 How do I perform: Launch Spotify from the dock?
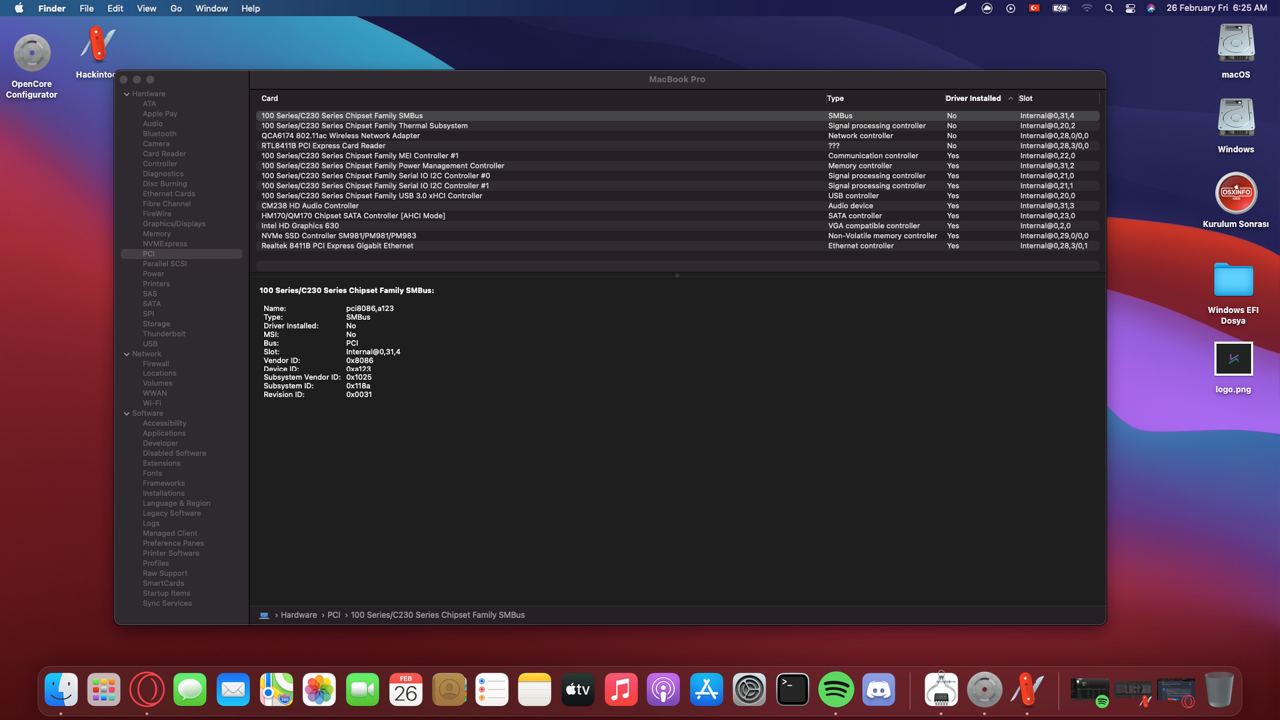[x=835, y=689]
